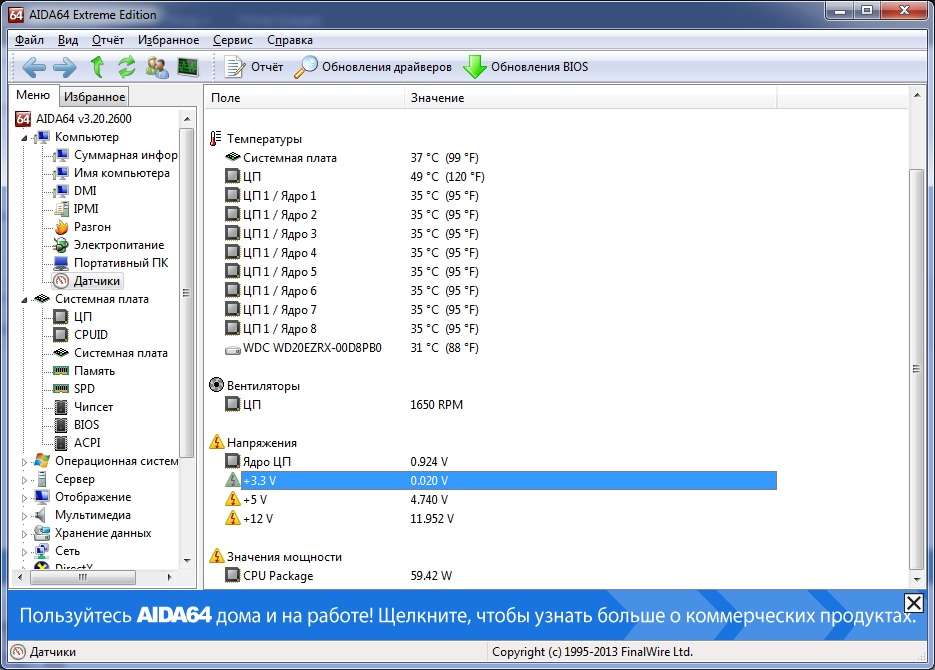Switch to the Избранное tab in sidebar
Image resolution: width=935 pixels, height=670 pixels.
tap(94, 97)
